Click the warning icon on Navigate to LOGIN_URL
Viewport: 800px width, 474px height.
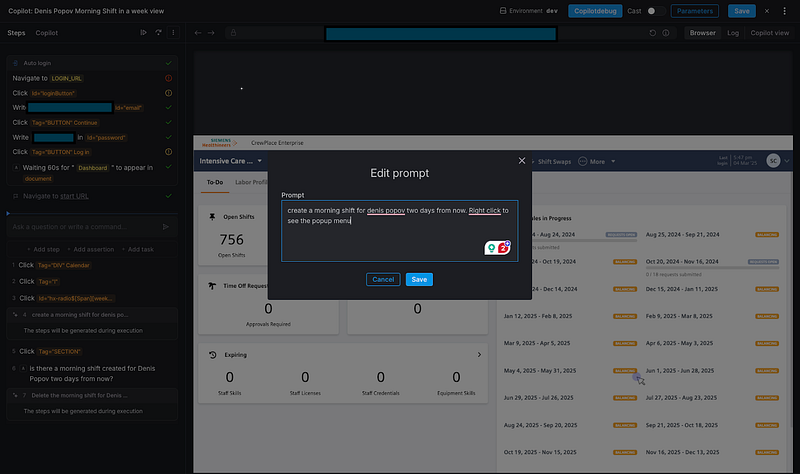(168, 78)
